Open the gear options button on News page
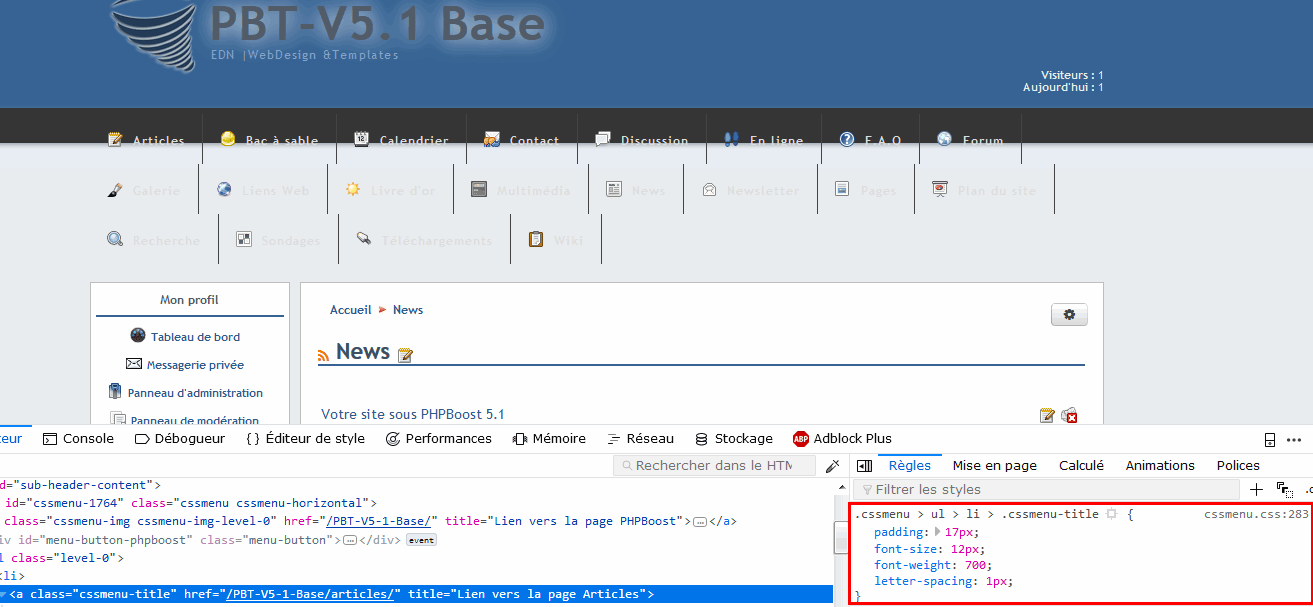 [x=1069, y=315]
